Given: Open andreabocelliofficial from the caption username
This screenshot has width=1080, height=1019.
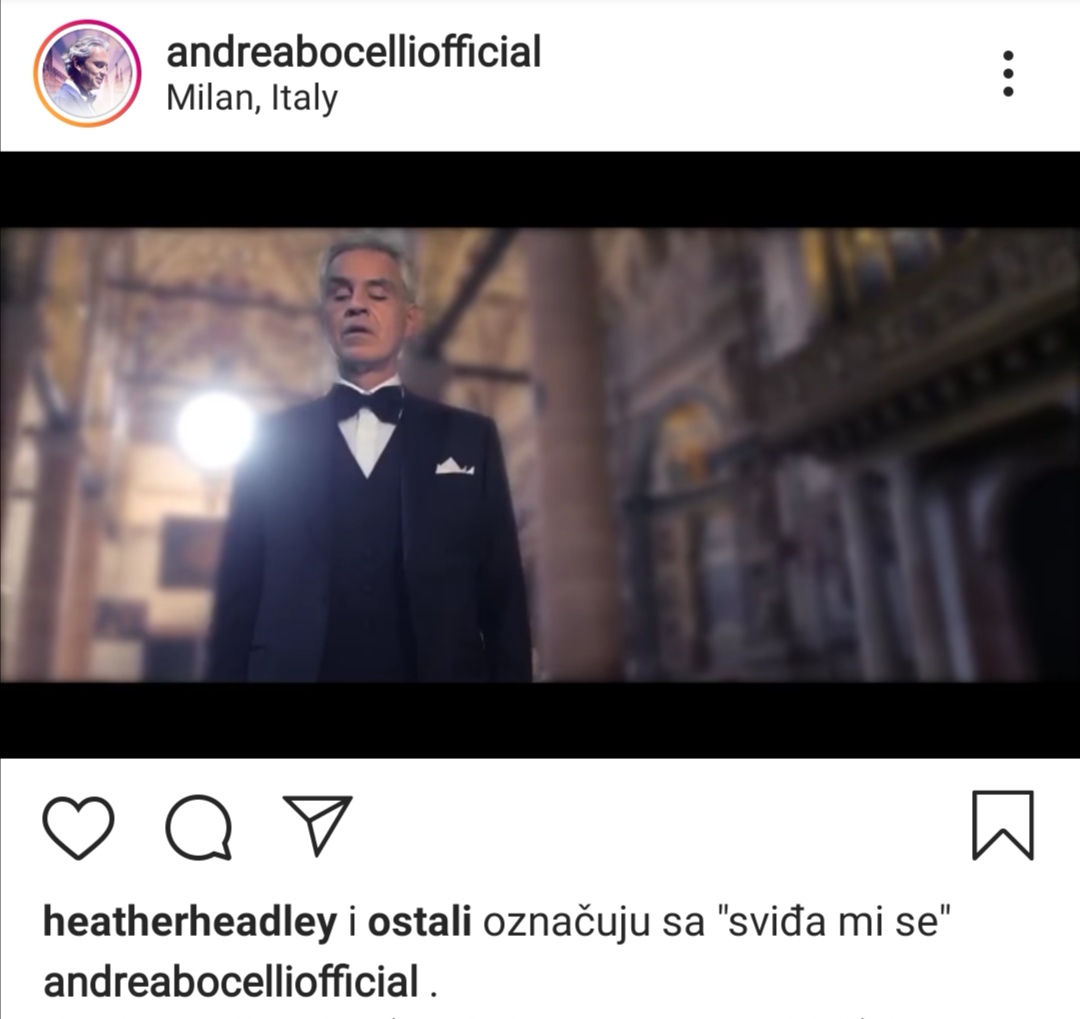Looking at the screenshot, I should point(231,981).
